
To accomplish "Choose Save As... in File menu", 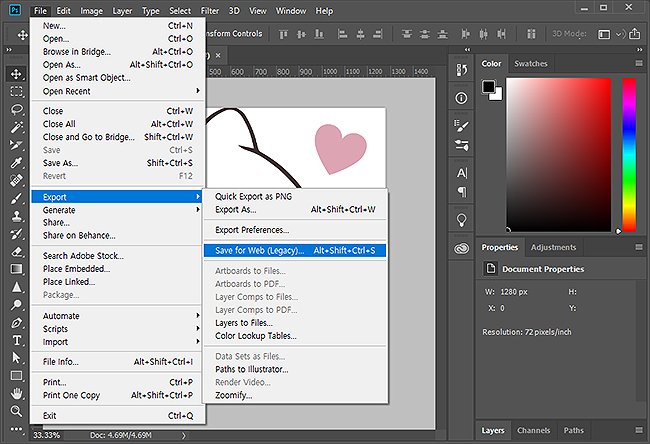I will (x=118, y=163).
